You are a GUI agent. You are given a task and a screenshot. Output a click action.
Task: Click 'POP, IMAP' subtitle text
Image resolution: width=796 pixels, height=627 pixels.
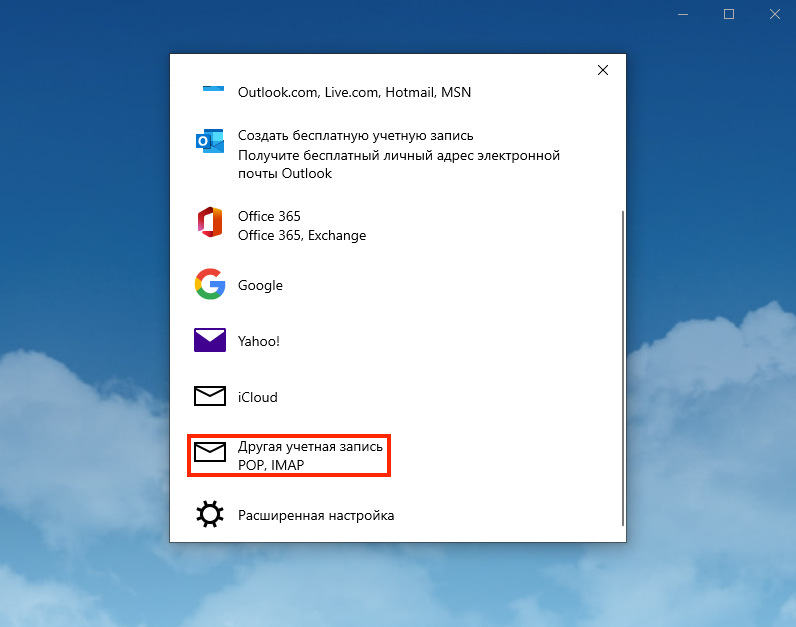click(271, 465)
